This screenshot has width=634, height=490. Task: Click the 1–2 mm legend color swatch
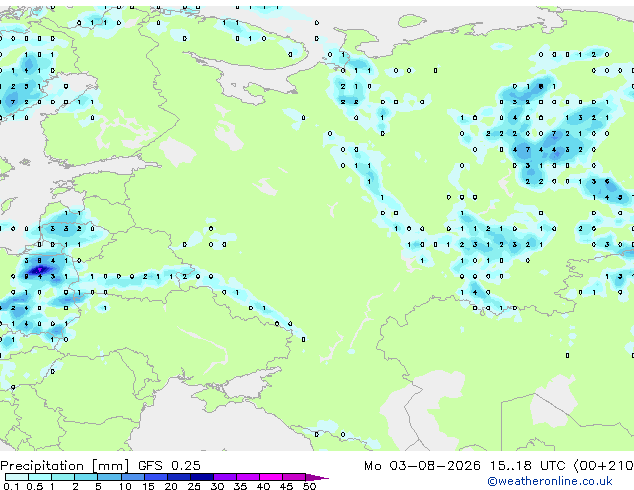pyautogui.click(x=63, y=477)
